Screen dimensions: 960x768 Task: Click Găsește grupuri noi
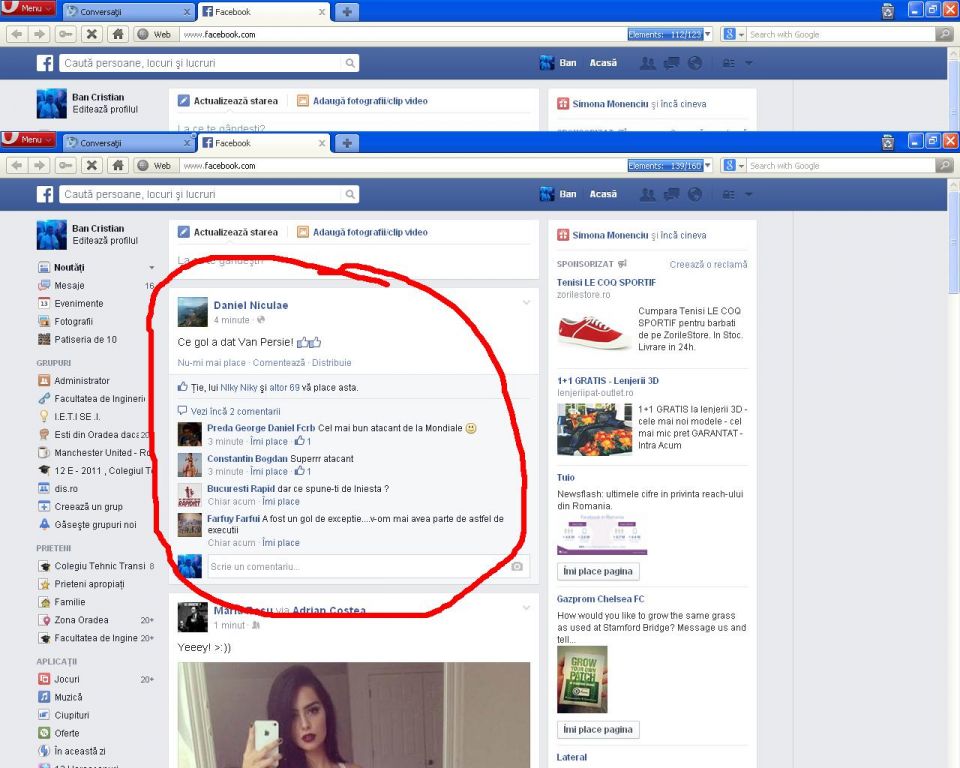coord(95,525)
